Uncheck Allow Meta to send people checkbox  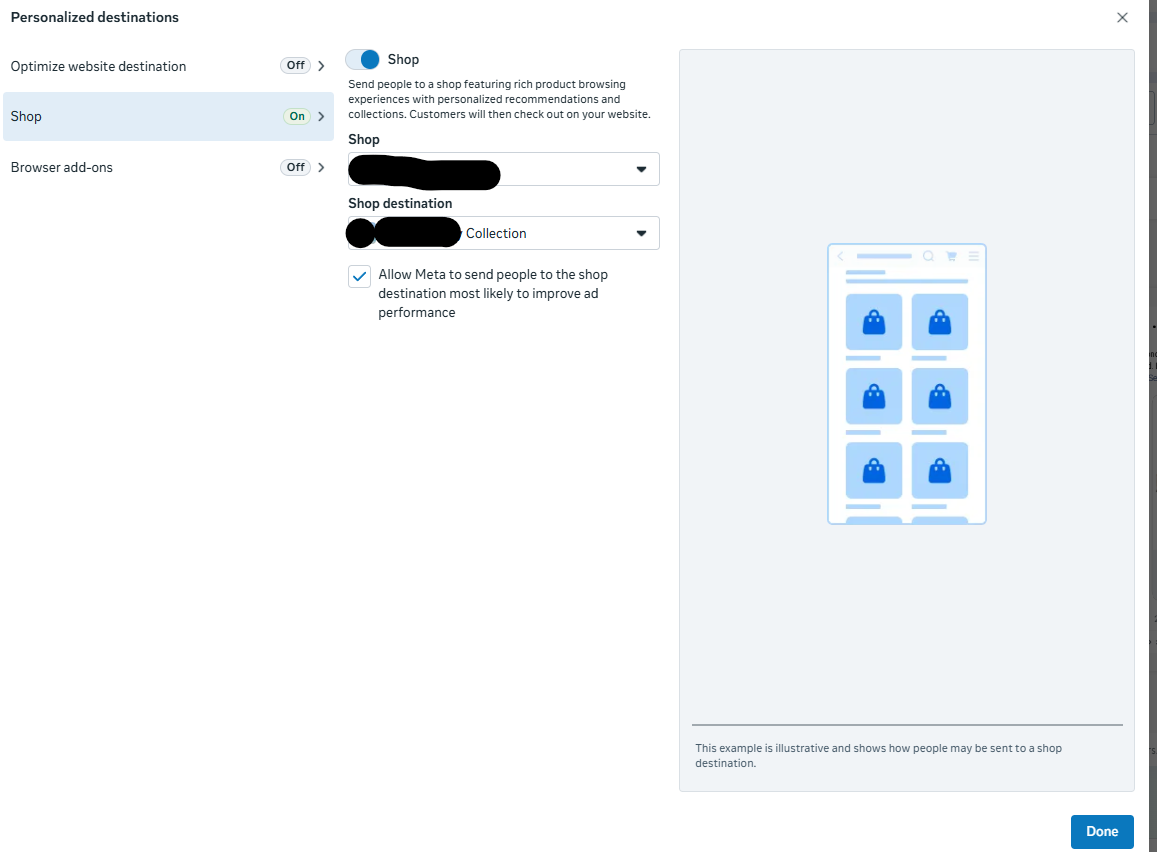359,277
